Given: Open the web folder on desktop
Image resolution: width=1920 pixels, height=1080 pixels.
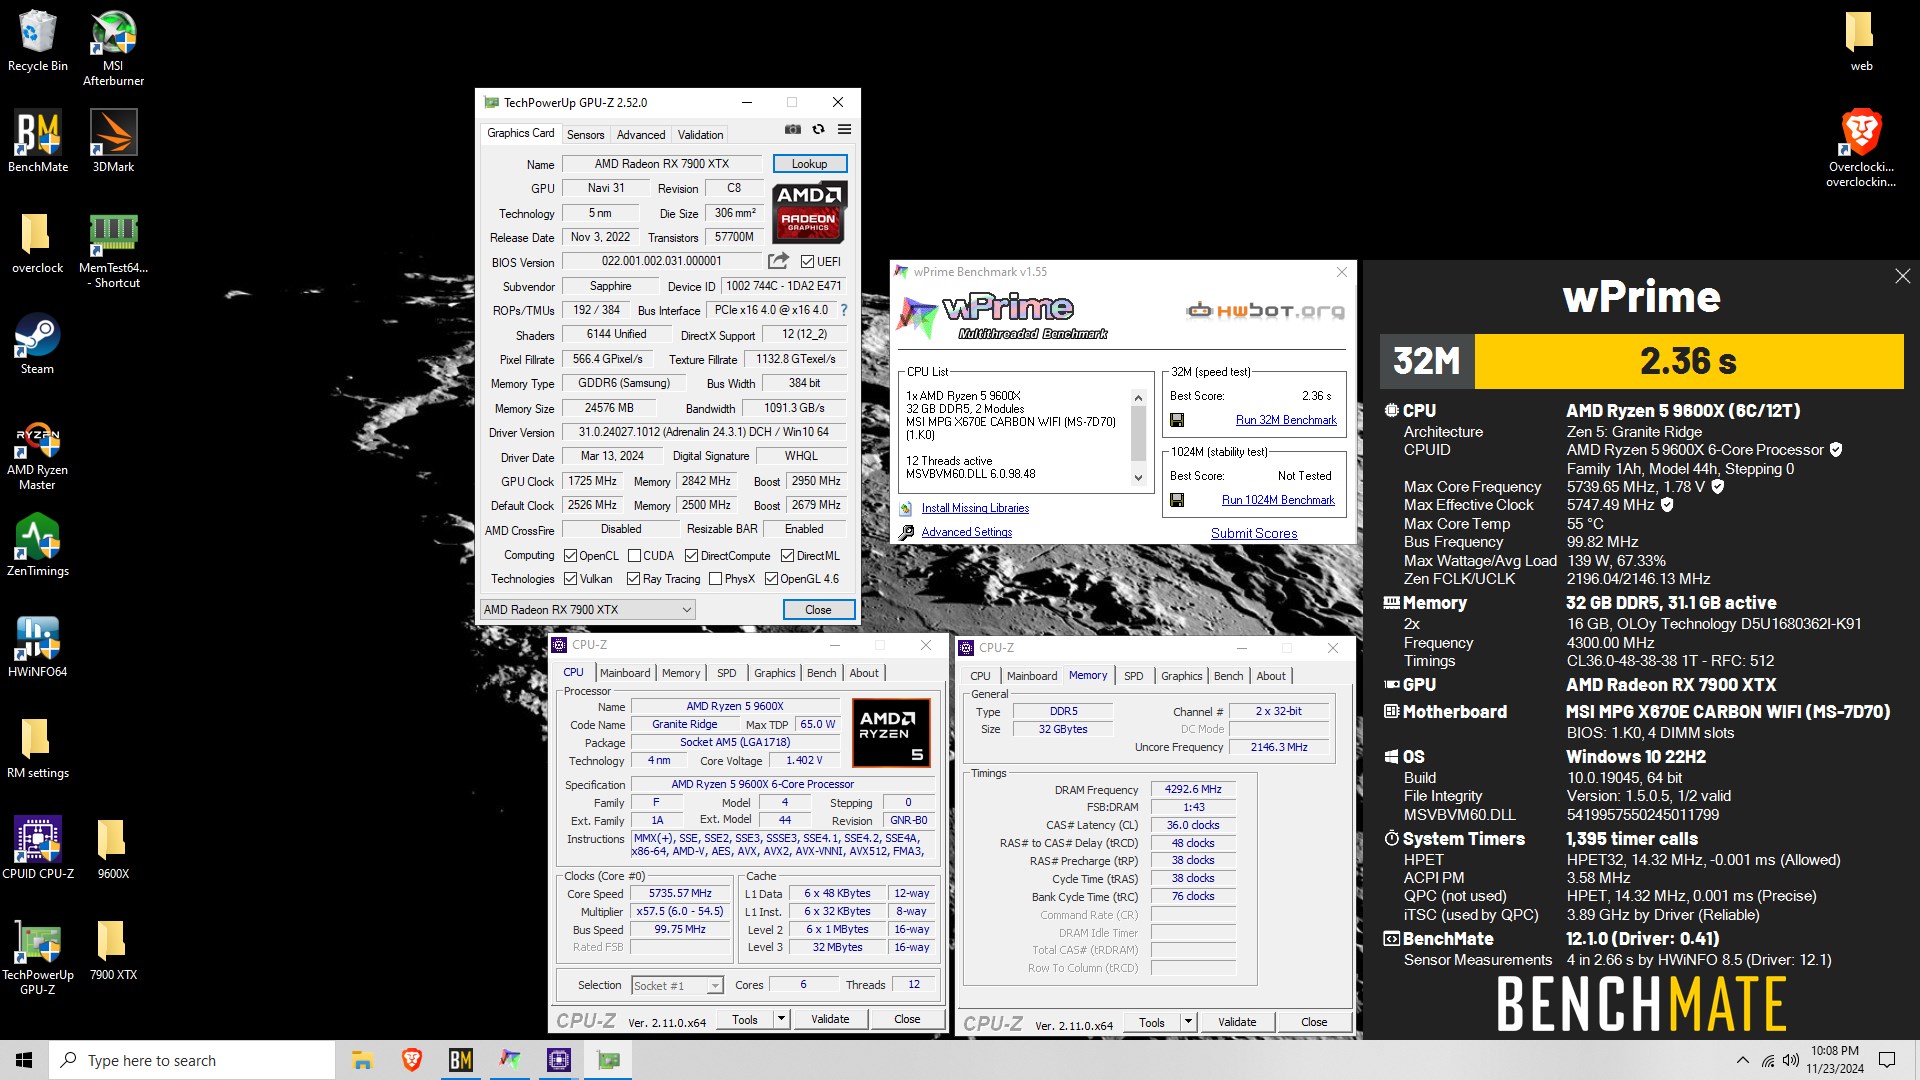Looking at the screenshot, I should pos(1861,41).
